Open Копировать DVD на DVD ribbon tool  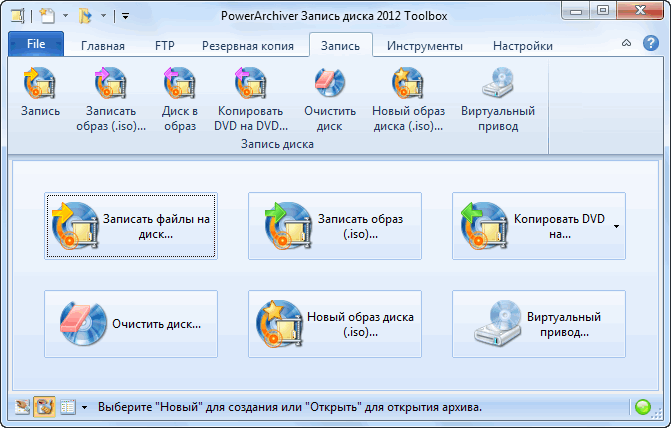click(251, 99)
